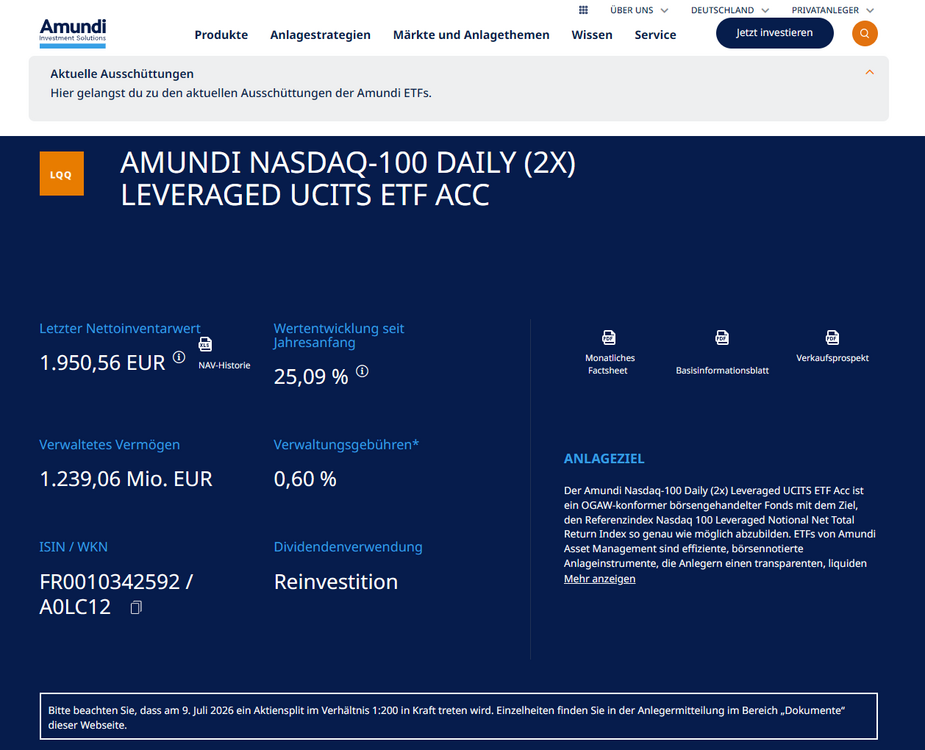
Task: Collapse the Aktuelle Ausschüttungen banner
Action: tap(869, 73)
